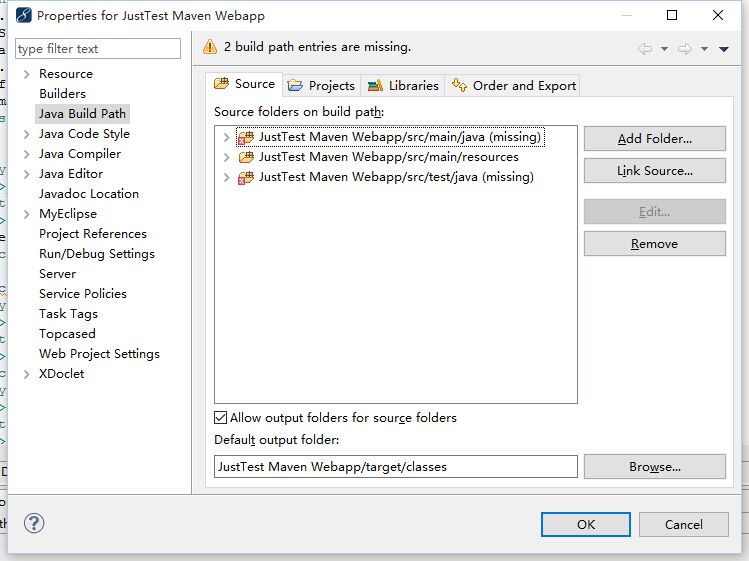
Task: Dismiss dialog with Cancel button
Action: click(684, 525)
